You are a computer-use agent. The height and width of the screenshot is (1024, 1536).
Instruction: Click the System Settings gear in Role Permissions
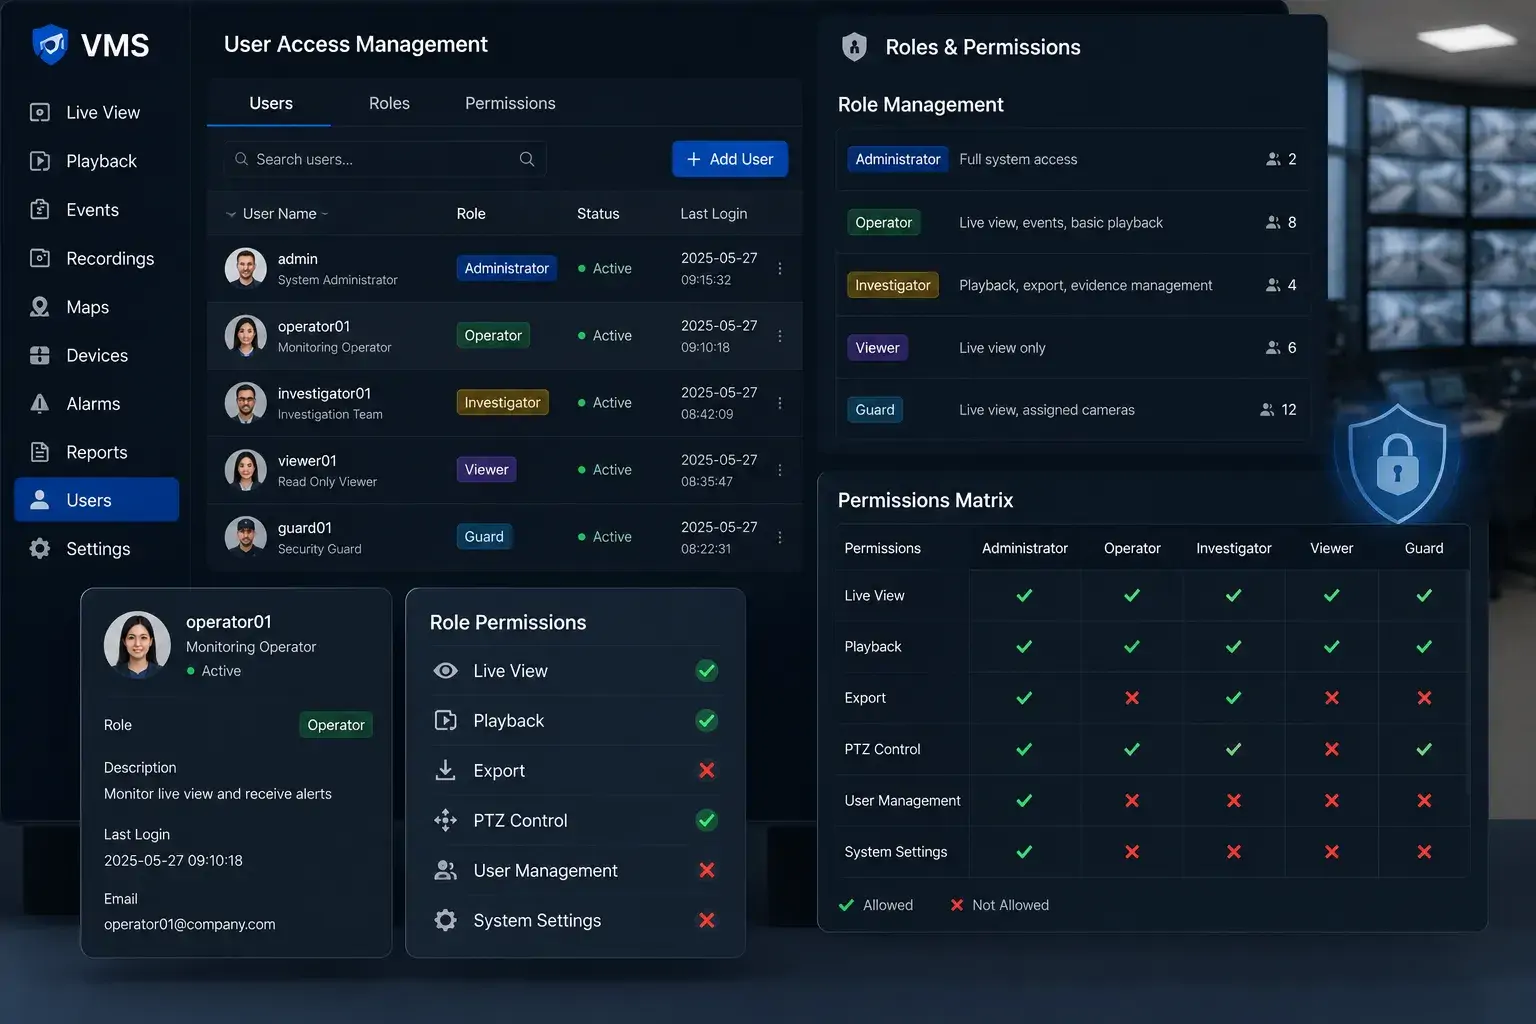click(445, 920)
